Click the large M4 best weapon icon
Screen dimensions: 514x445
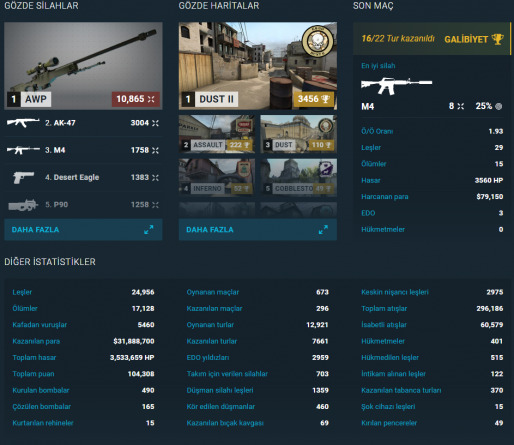click(x=396, y=86)
